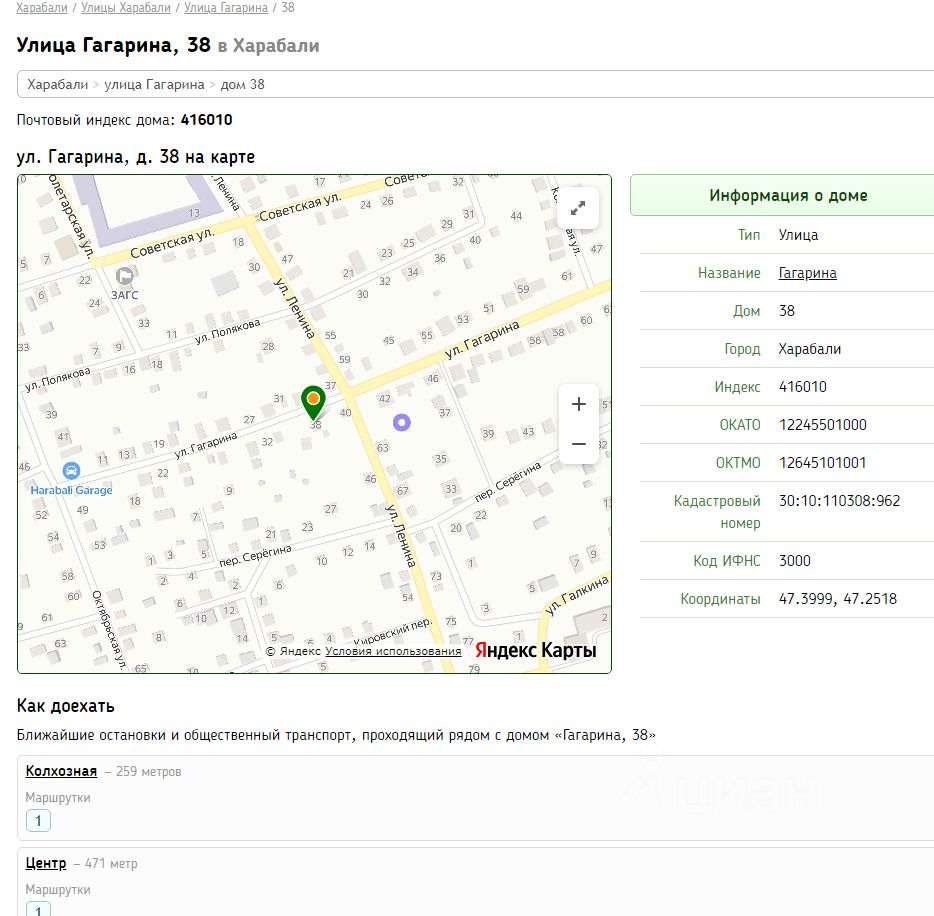
Task: Zoom out on the map
Action: click(x=578, y=444)
